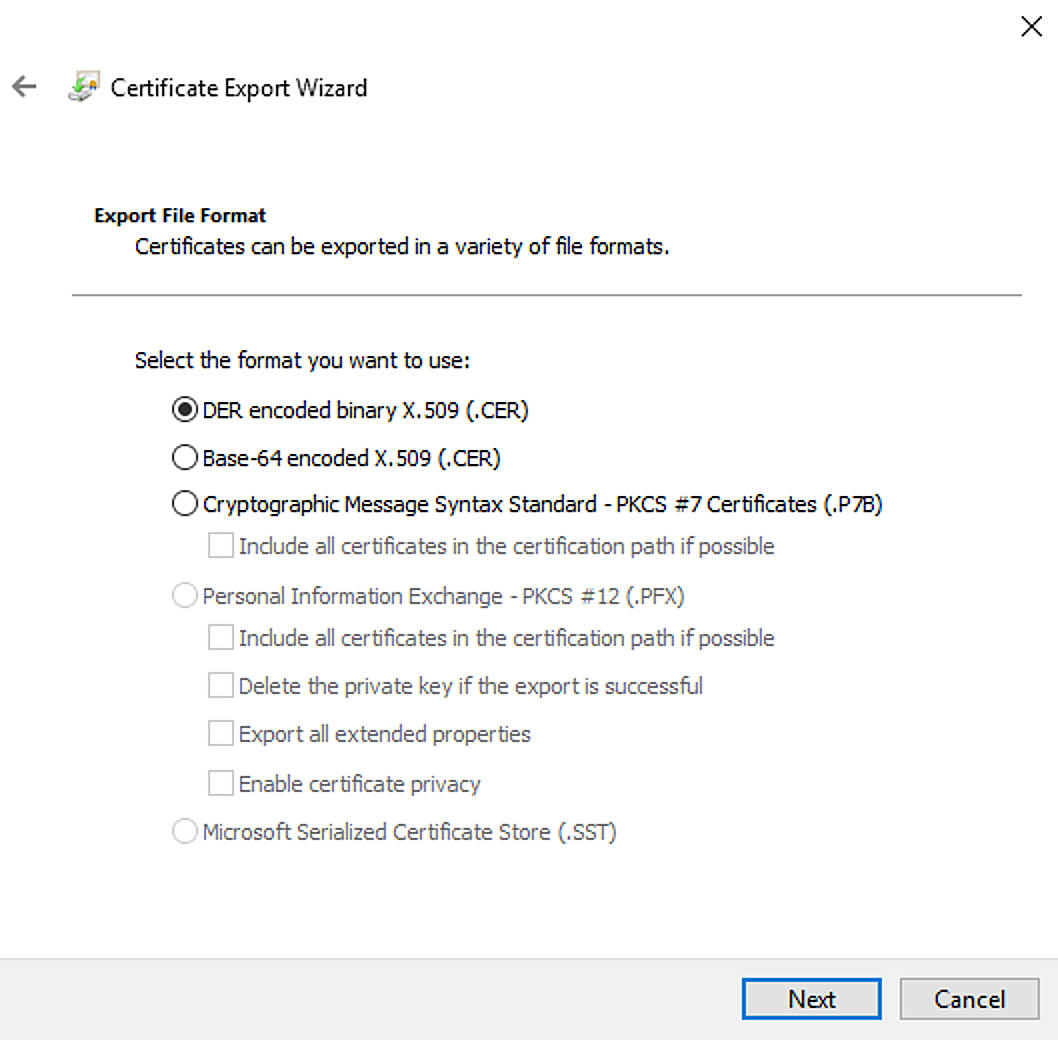Select Microsoft Serialized Certificate Store (.SST)

coord(184,832)
